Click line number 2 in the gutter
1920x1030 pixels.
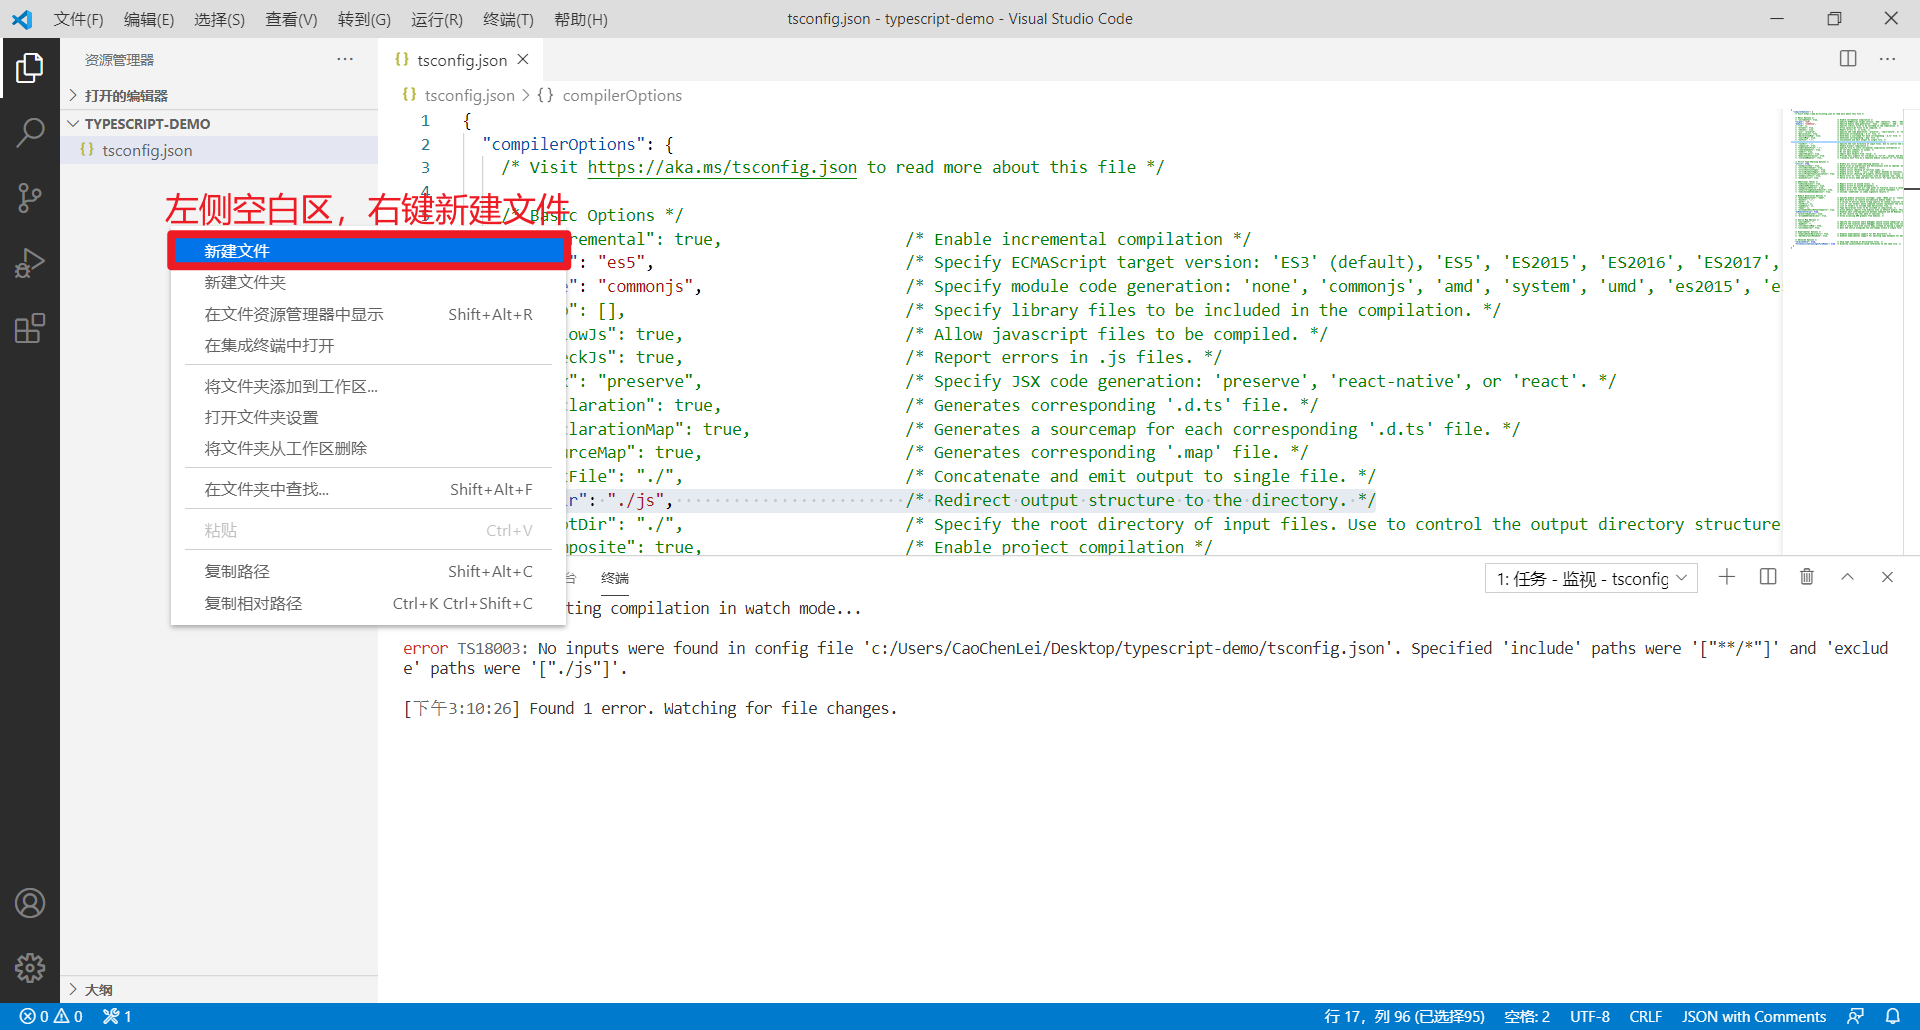[x=425, y=144]
